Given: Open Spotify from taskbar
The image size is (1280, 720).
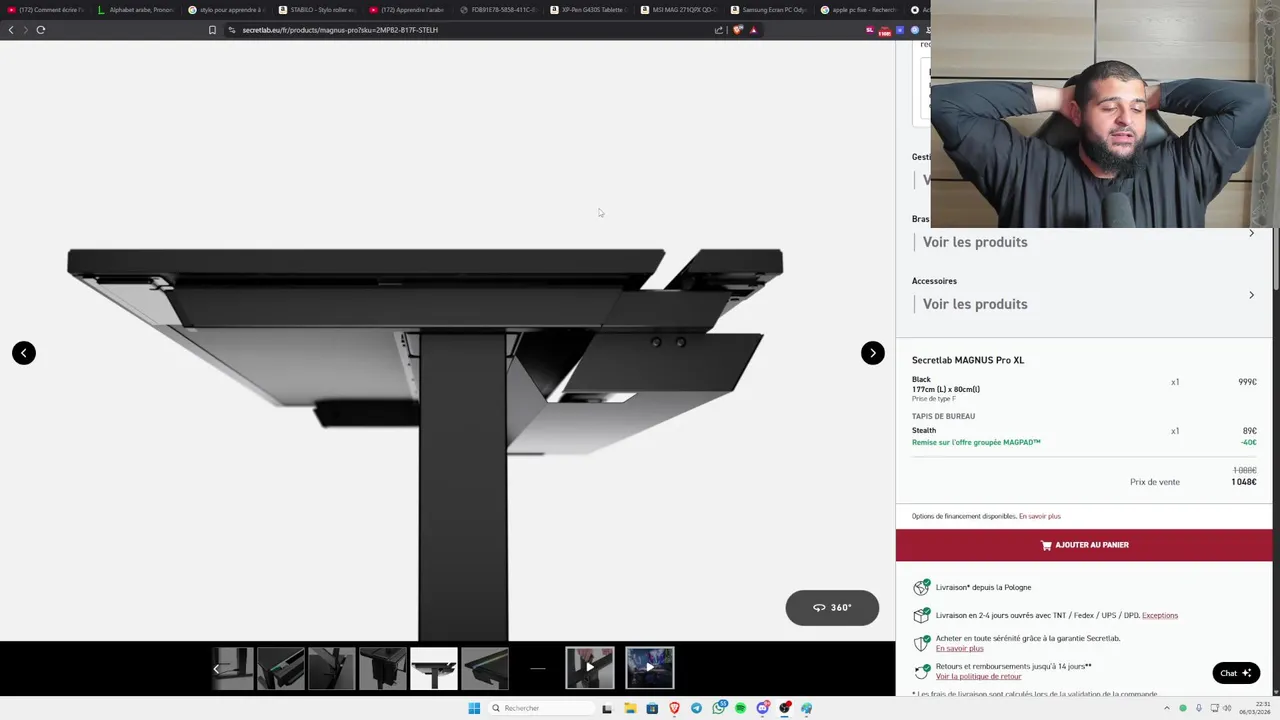Looking at the screenshot, I should (740, 708).
